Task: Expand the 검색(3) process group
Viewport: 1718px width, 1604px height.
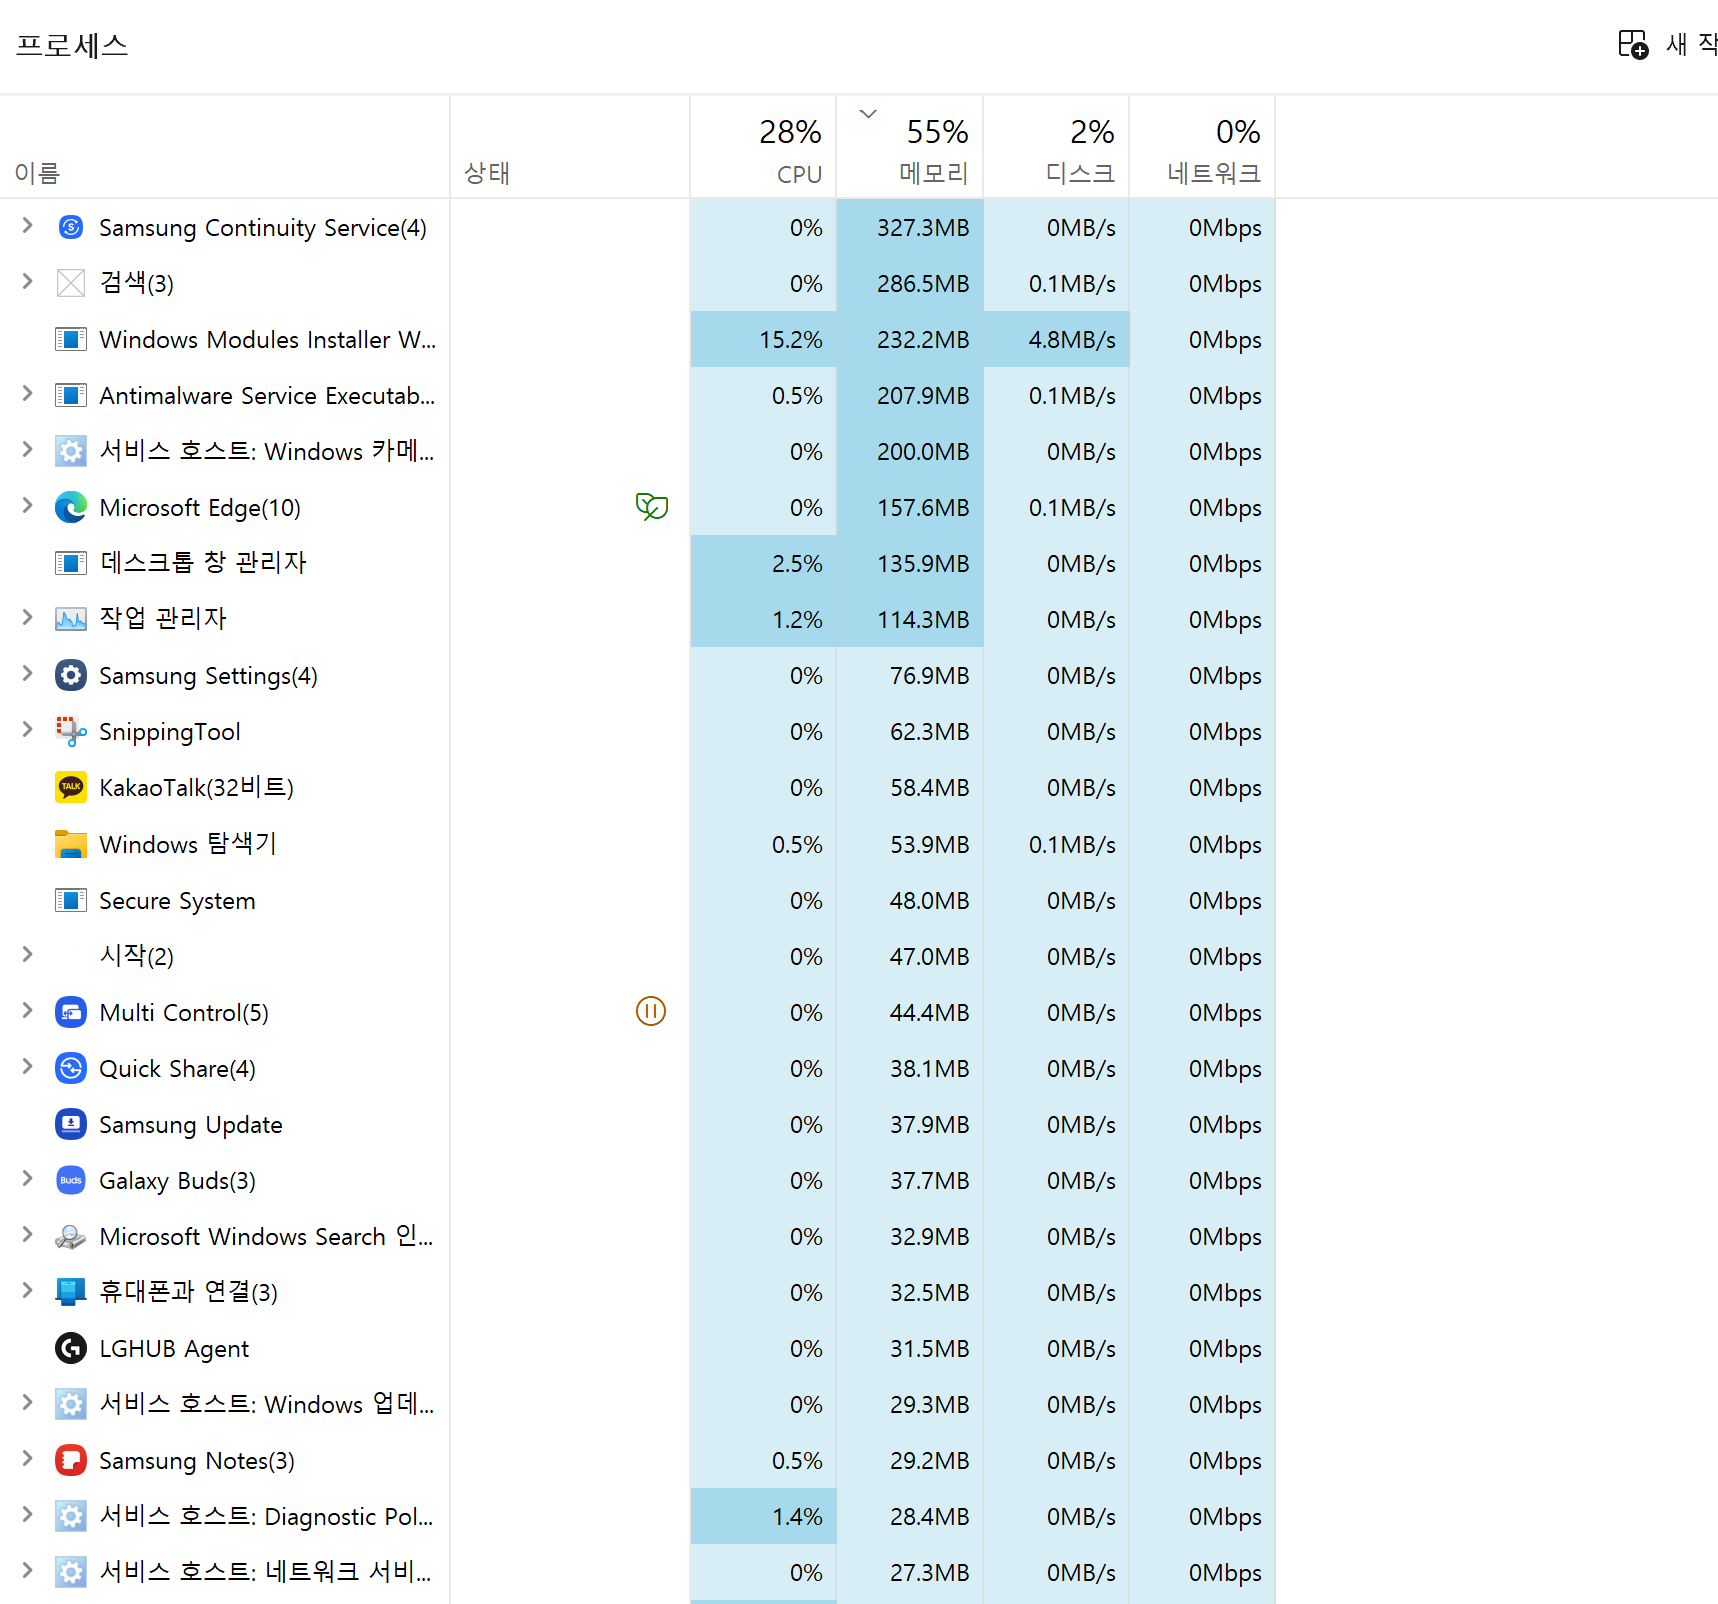Action: pyautogui.click(x=28, y=281)
